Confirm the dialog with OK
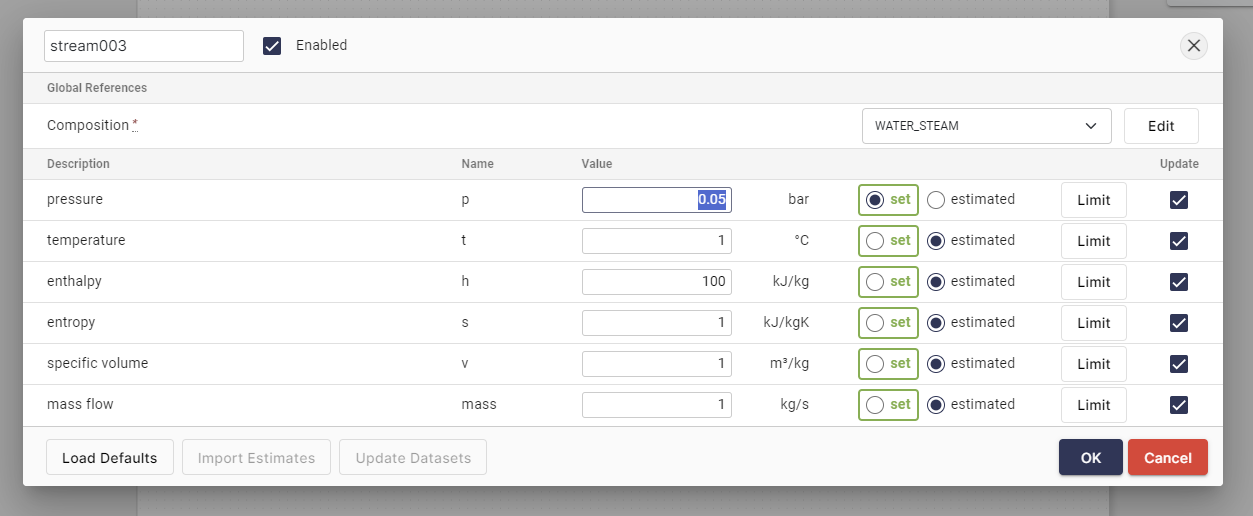The image size is (1253, 516). 1090,458
